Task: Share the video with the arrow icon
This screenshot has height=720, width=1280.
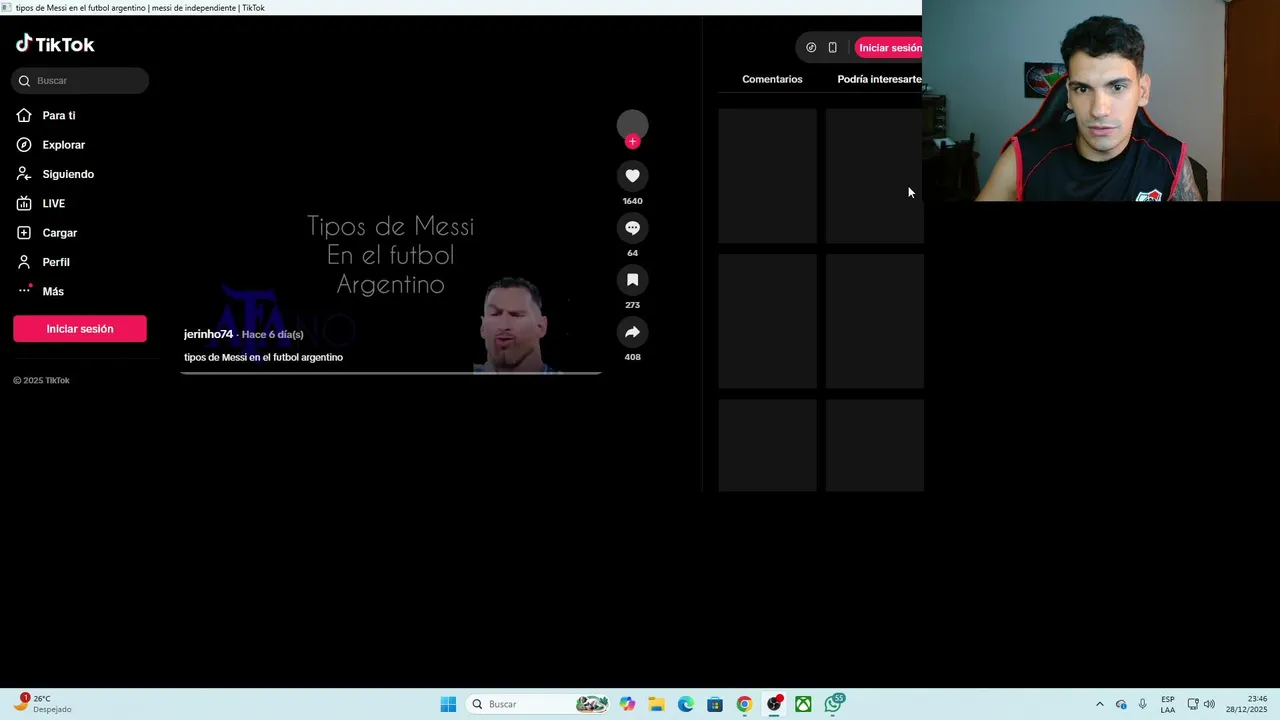Action: coord(632,332)
